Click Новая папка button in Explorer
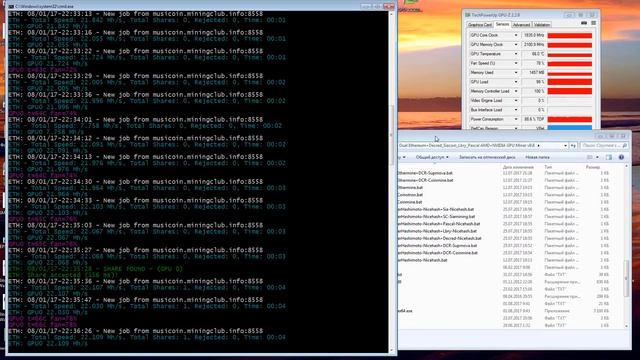This screenshot has height=360, width=640. pos(537,158)
